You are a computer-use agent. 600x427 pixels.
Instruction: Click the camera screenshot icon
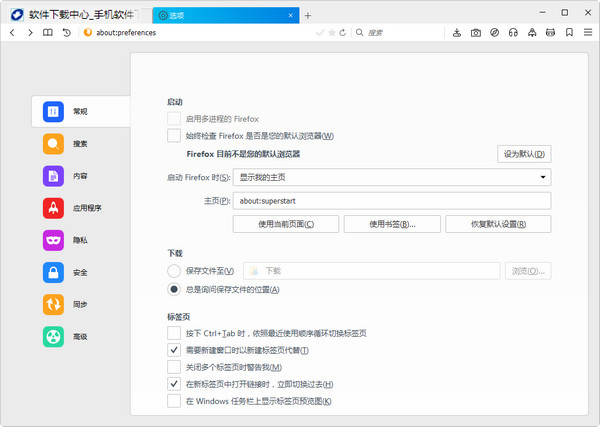pyautogui.click(x=476, y=33)
